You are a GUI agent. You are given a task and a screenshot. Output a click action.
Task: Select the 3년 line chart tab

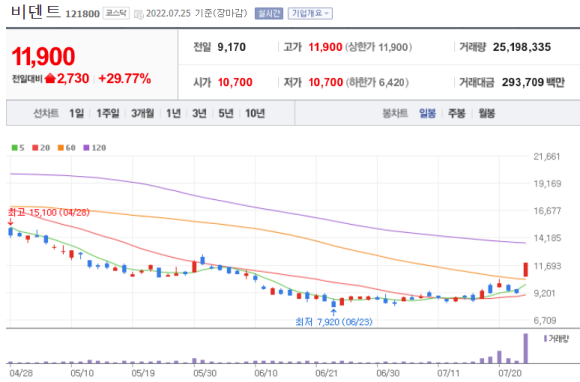(x=199, y=113)
